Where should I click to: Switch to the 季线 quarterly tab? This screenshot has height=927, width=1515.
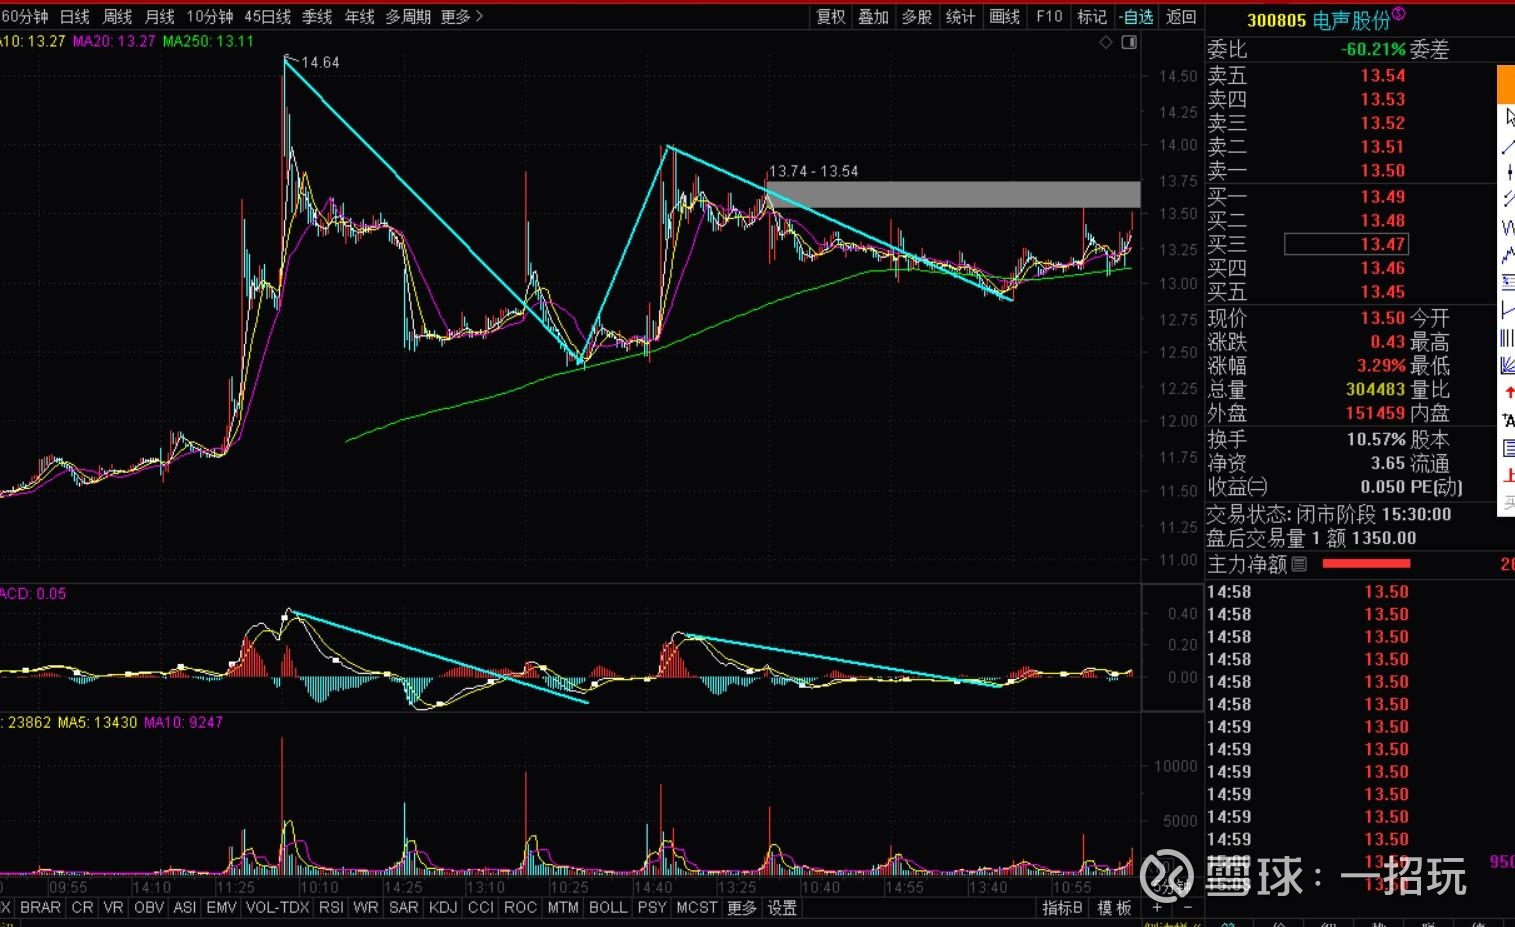pyautogui.click(x=317, y=16)
